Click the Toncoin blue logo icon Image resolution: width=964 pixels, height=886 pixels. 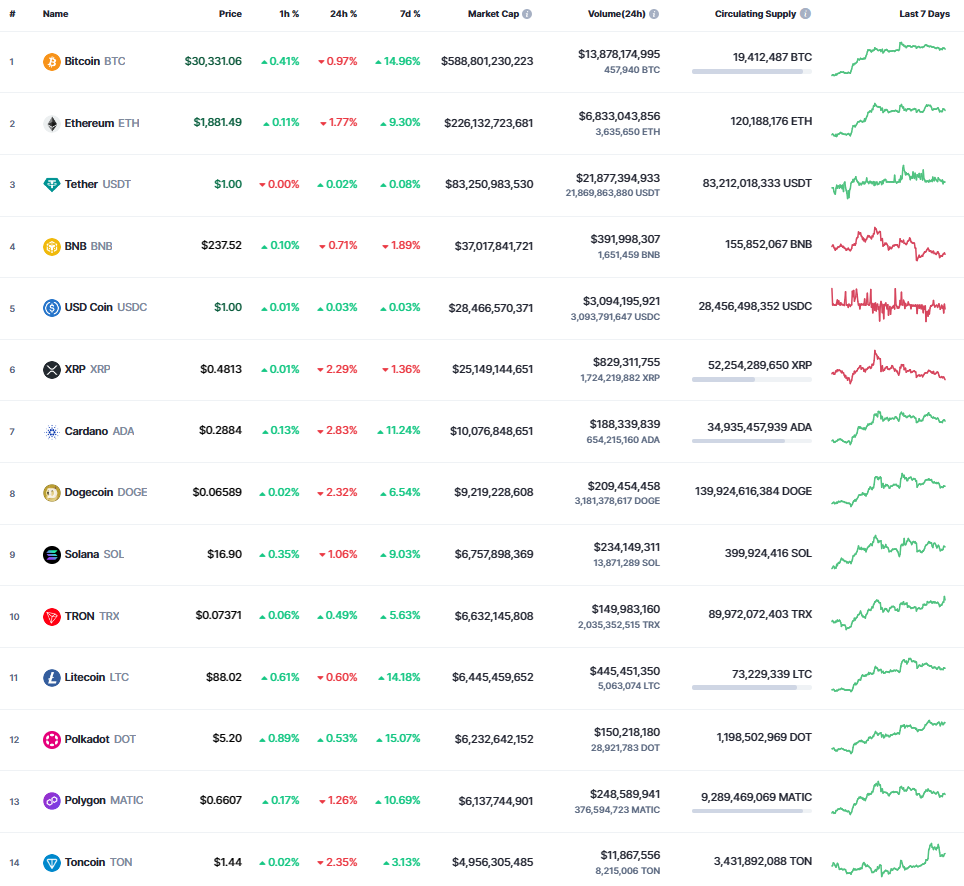point(52,863)
